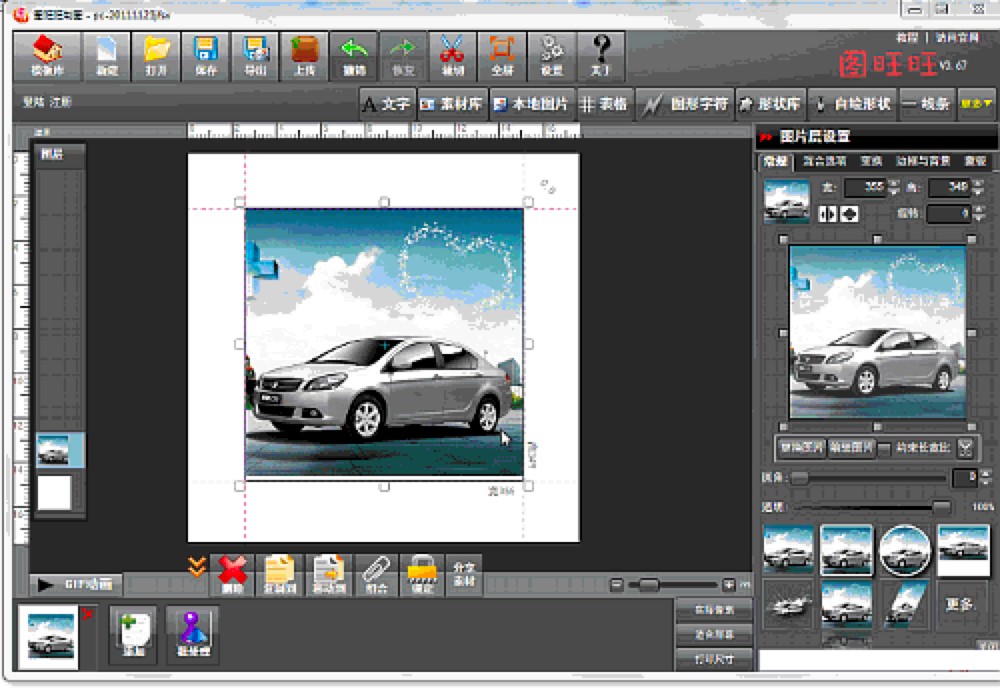Image resolution: width=1000 pixels, height=694 pixels.
Task: Click the transparency slider handle
Action: point(941,507)
